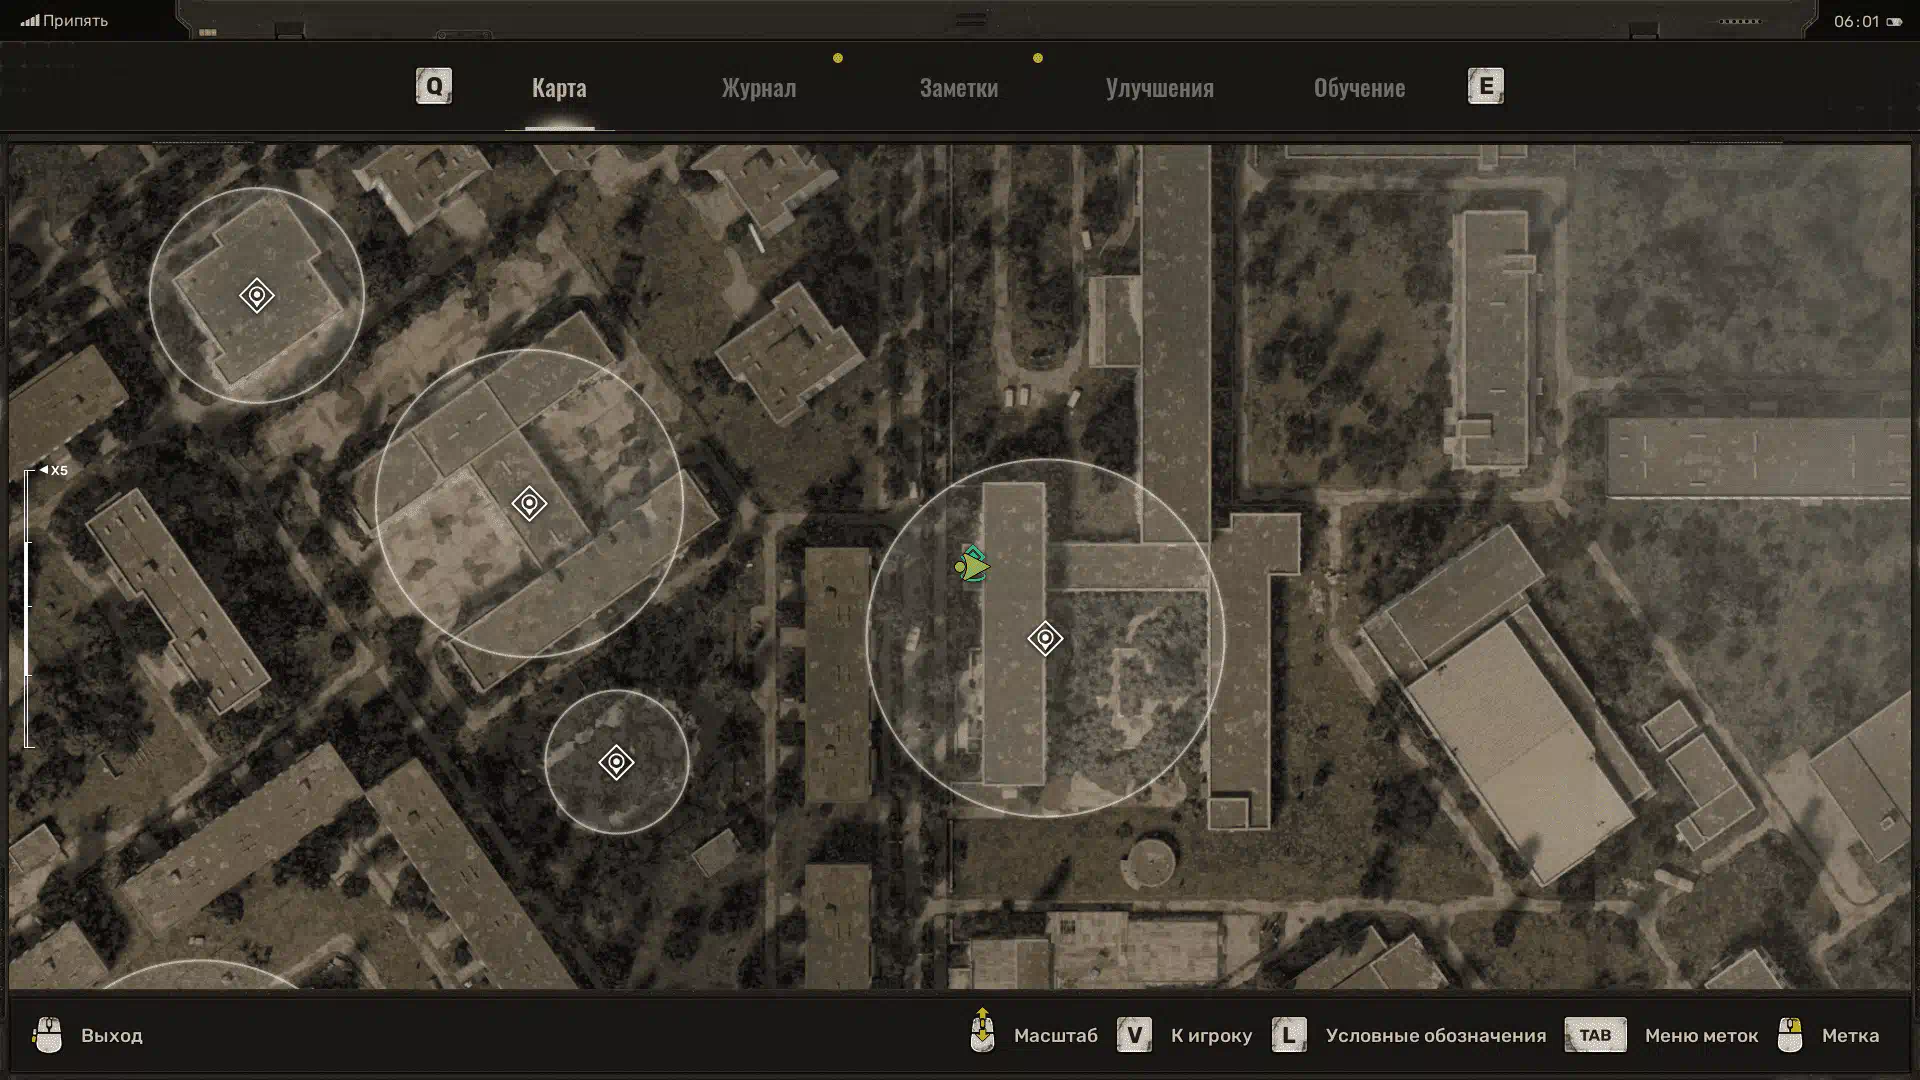Click the L key legend icon
The height and width of the screenshot is (1080, 1920).
1288,1035
